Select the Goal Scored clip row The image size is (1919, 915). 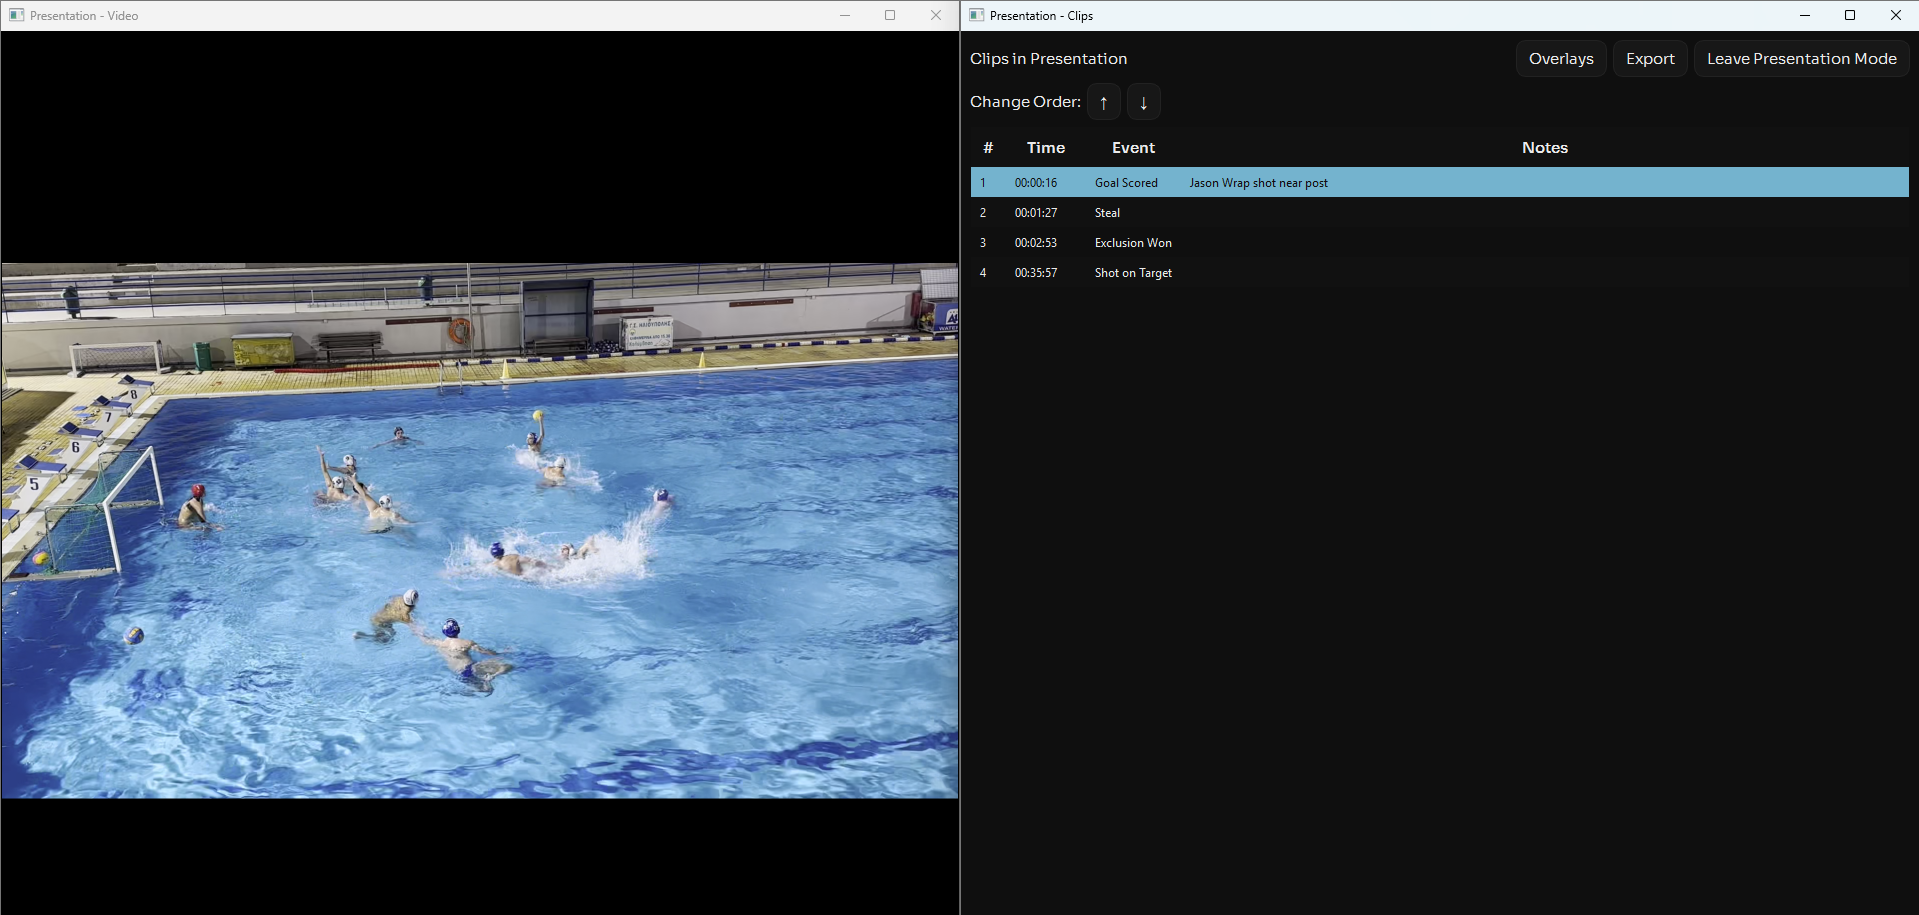1126,183
